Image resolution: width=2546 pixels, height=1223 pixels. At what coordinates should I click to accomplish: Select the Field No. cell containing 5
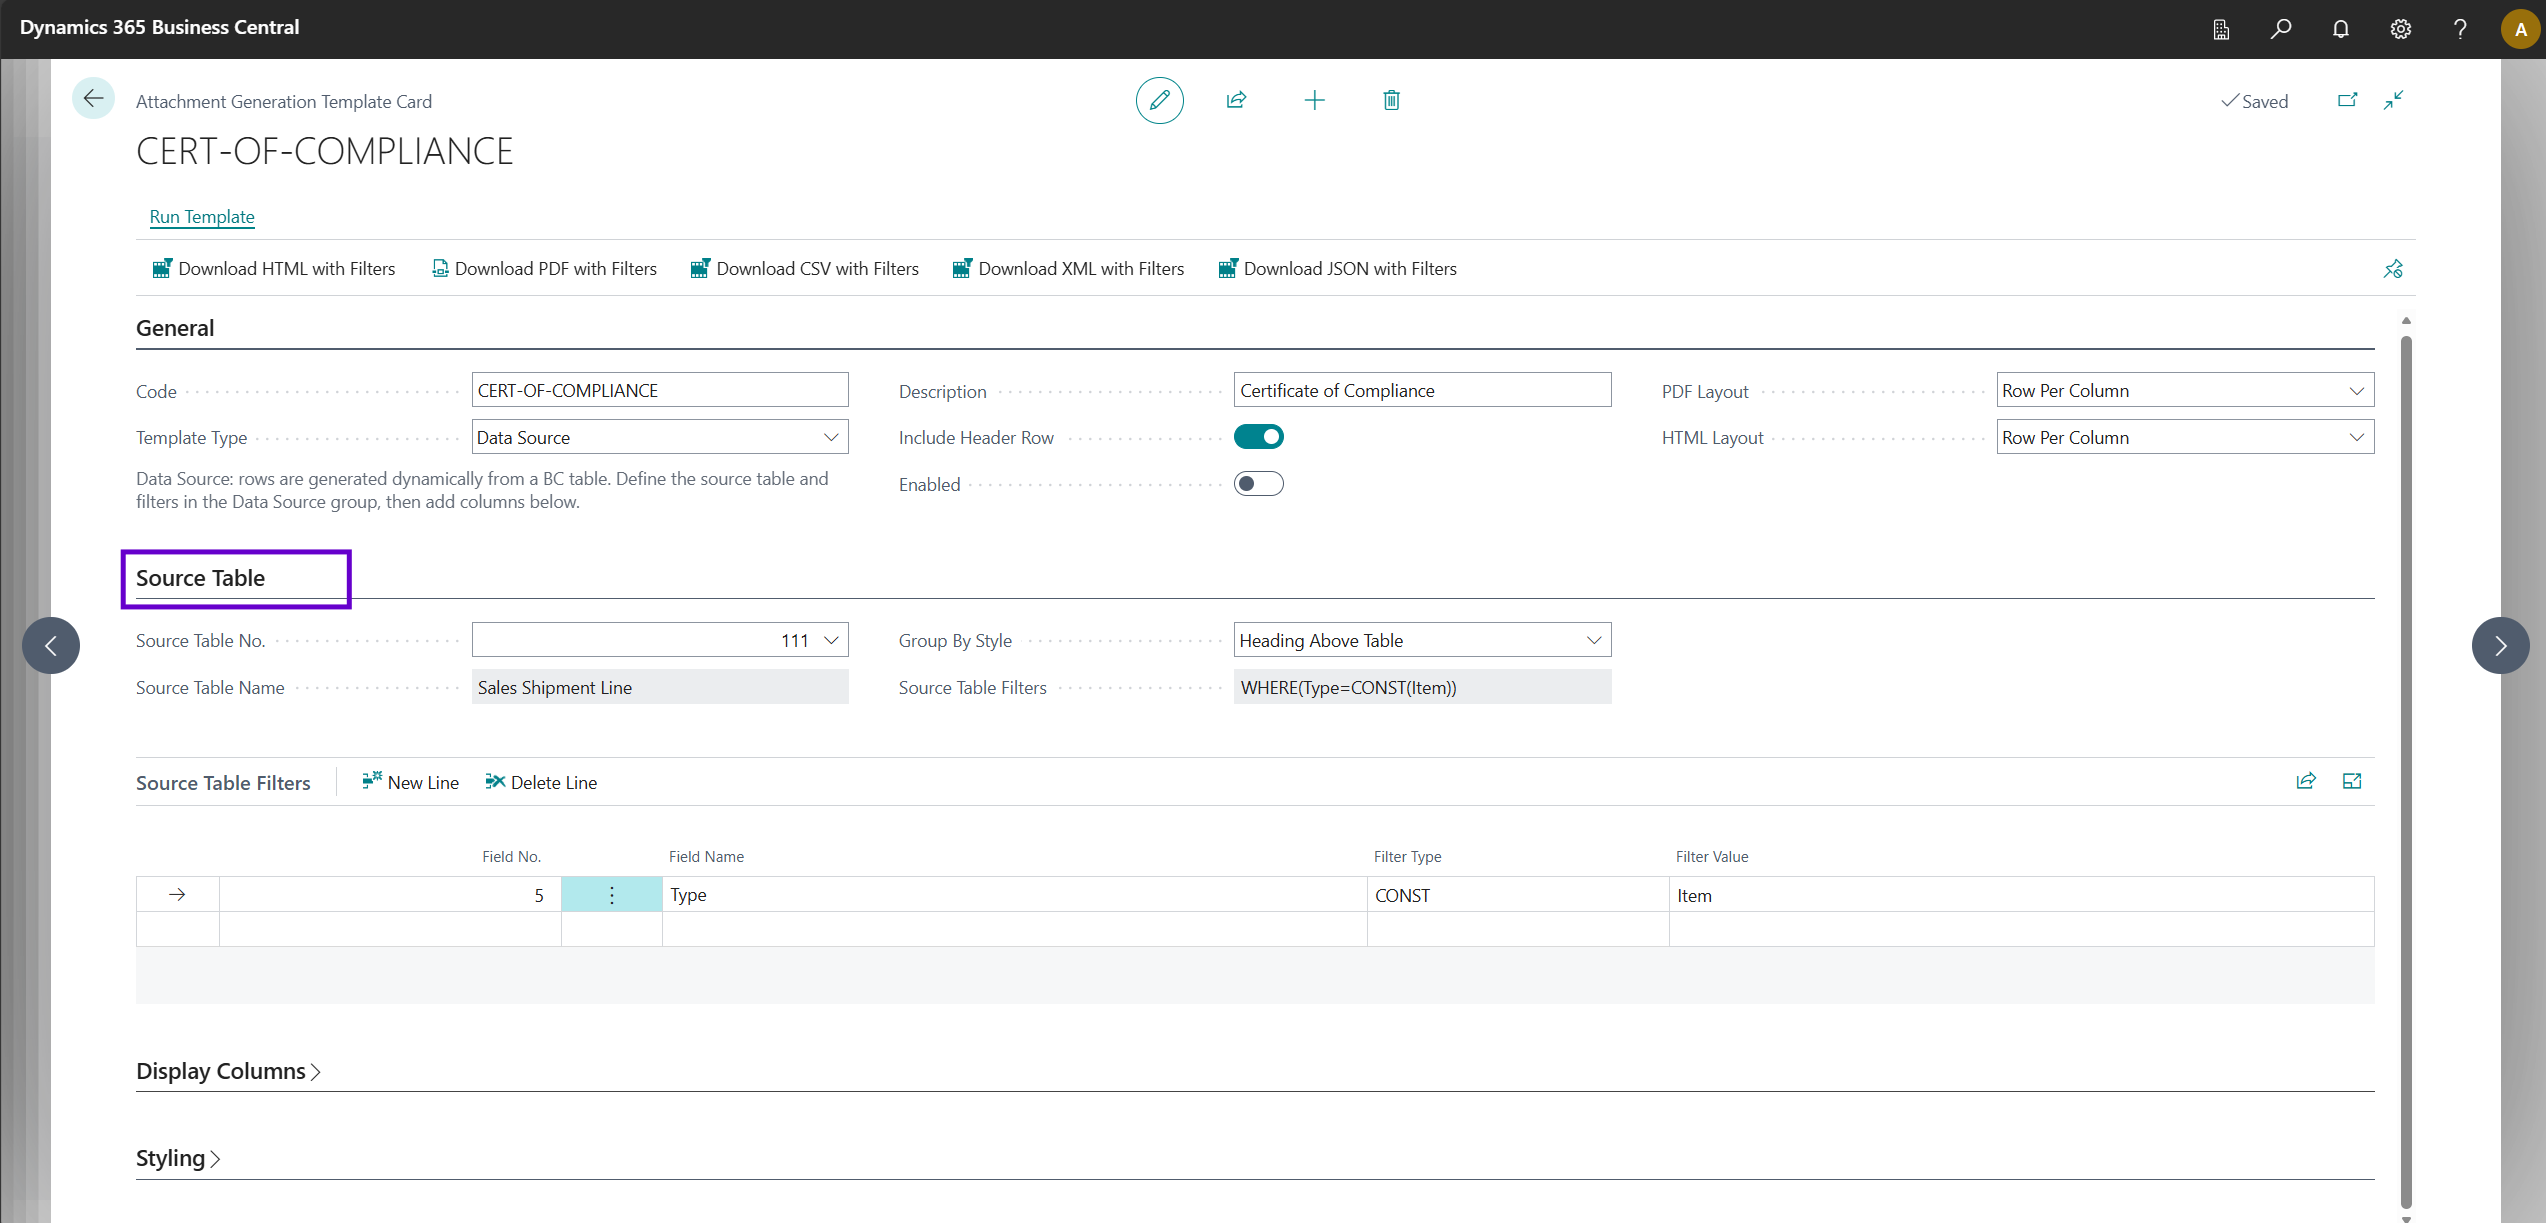click(x=390, y=895)
